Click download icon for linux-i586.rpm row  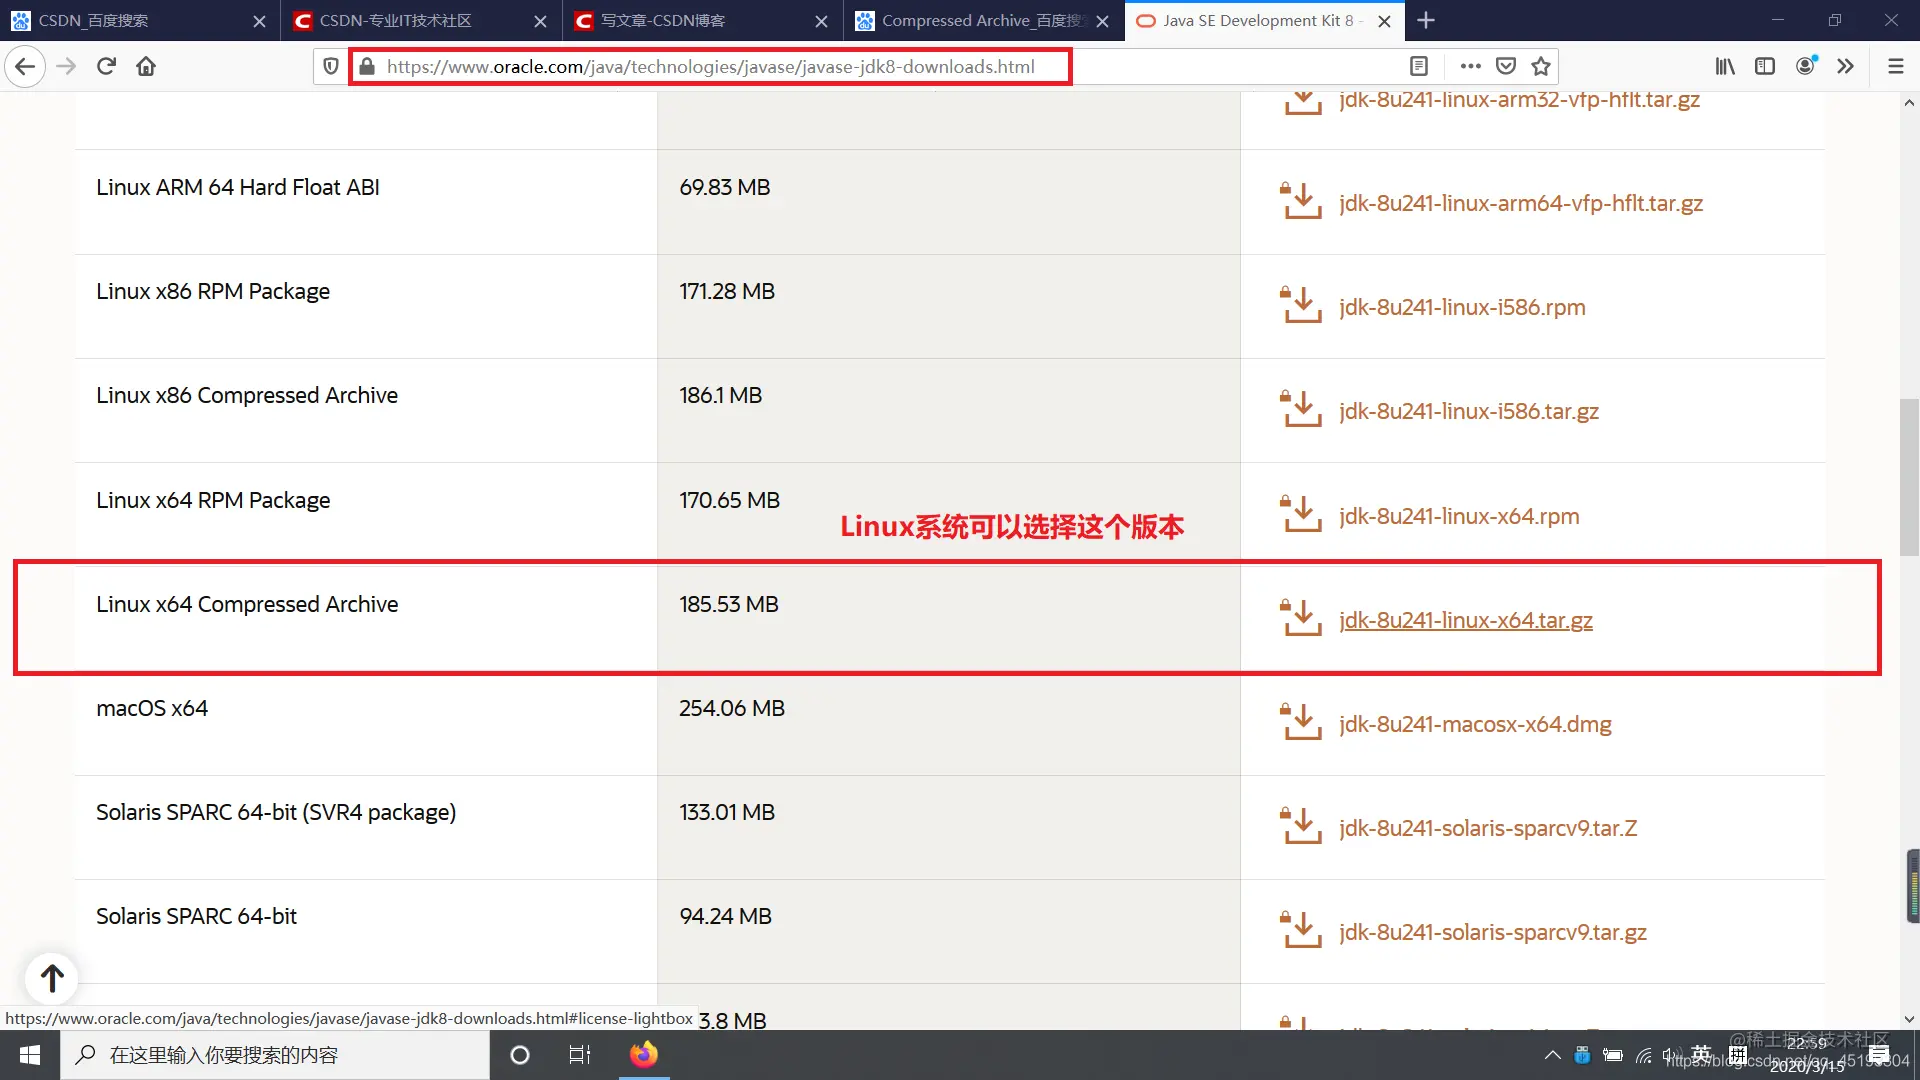click(x=1301, y=304)
